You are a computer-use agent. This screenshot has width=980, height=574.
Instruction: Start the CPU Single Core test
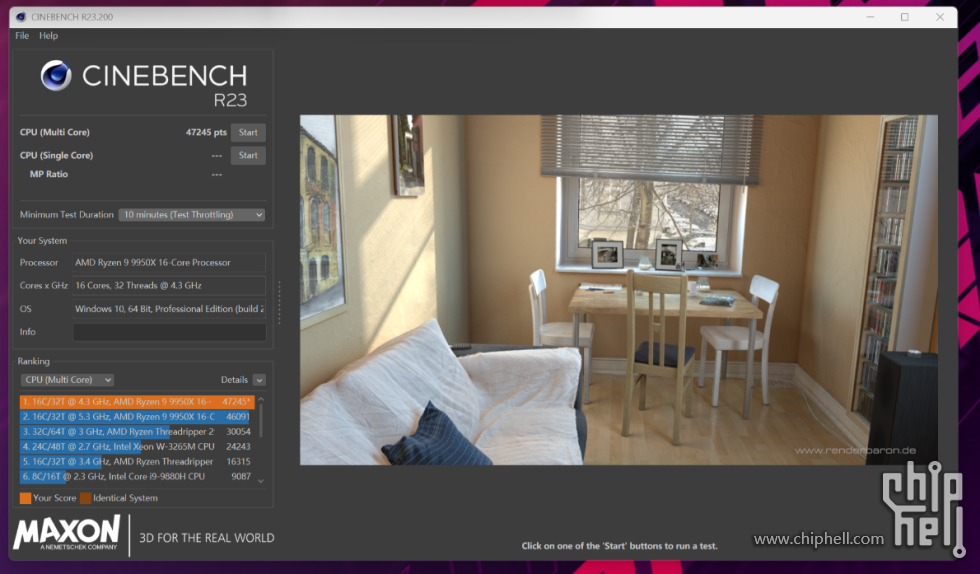pos(248,155)
